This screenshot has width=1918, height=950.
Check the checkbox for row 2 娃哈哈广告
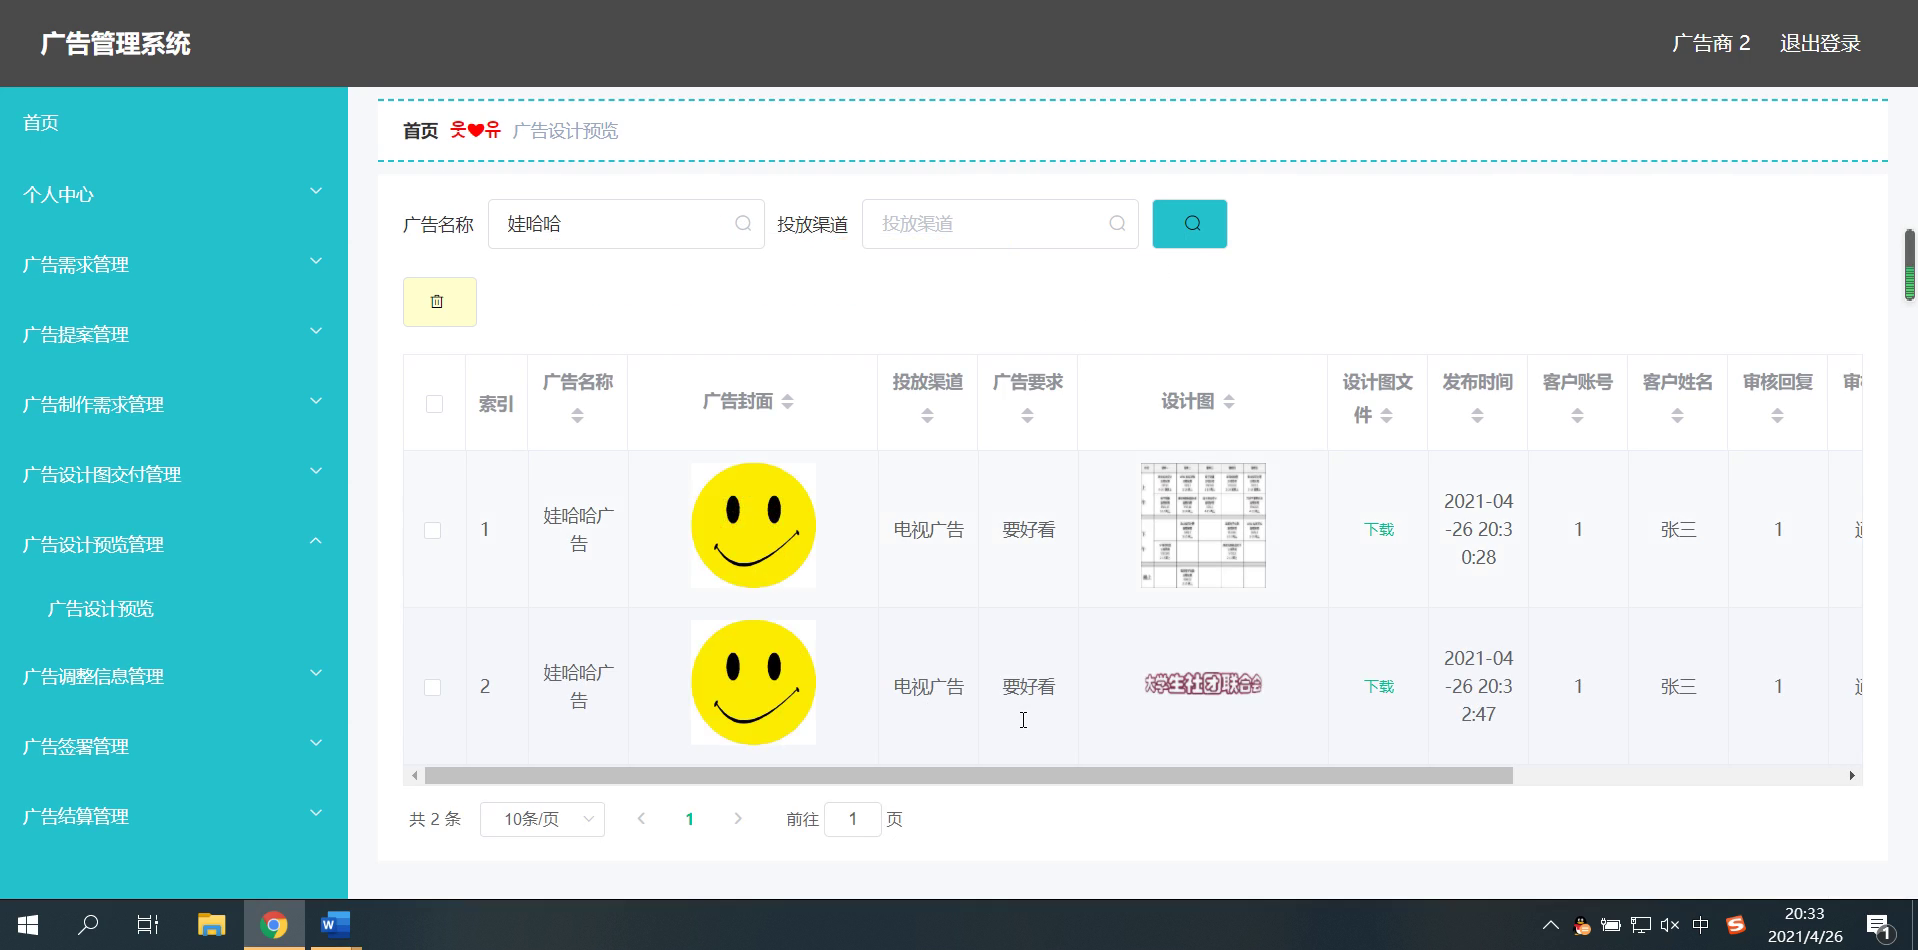pyautogui.click(x=433, y=687)
